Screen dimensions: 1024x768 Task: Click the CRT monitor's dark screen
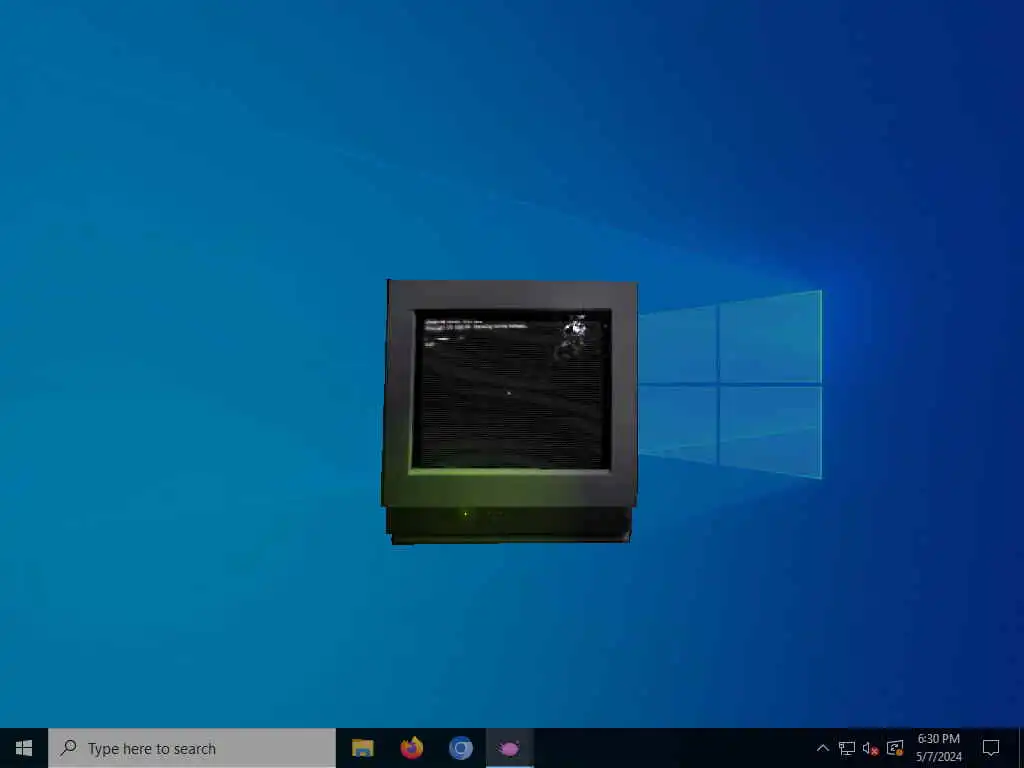pyautogui.click(x=512, y=389)
